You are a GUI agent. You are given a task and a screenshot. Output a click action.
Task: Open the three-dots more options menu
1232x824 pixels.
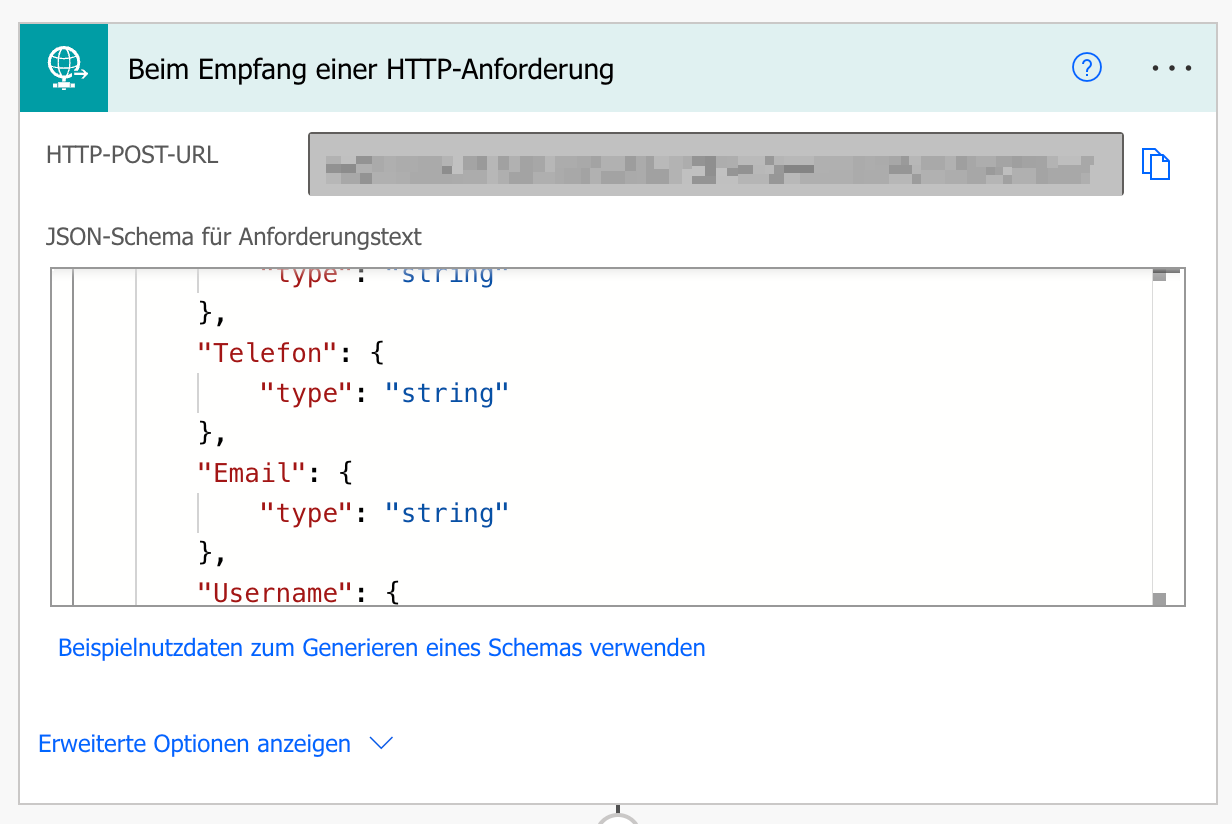pyautogui.click(x=1171, y=68)
